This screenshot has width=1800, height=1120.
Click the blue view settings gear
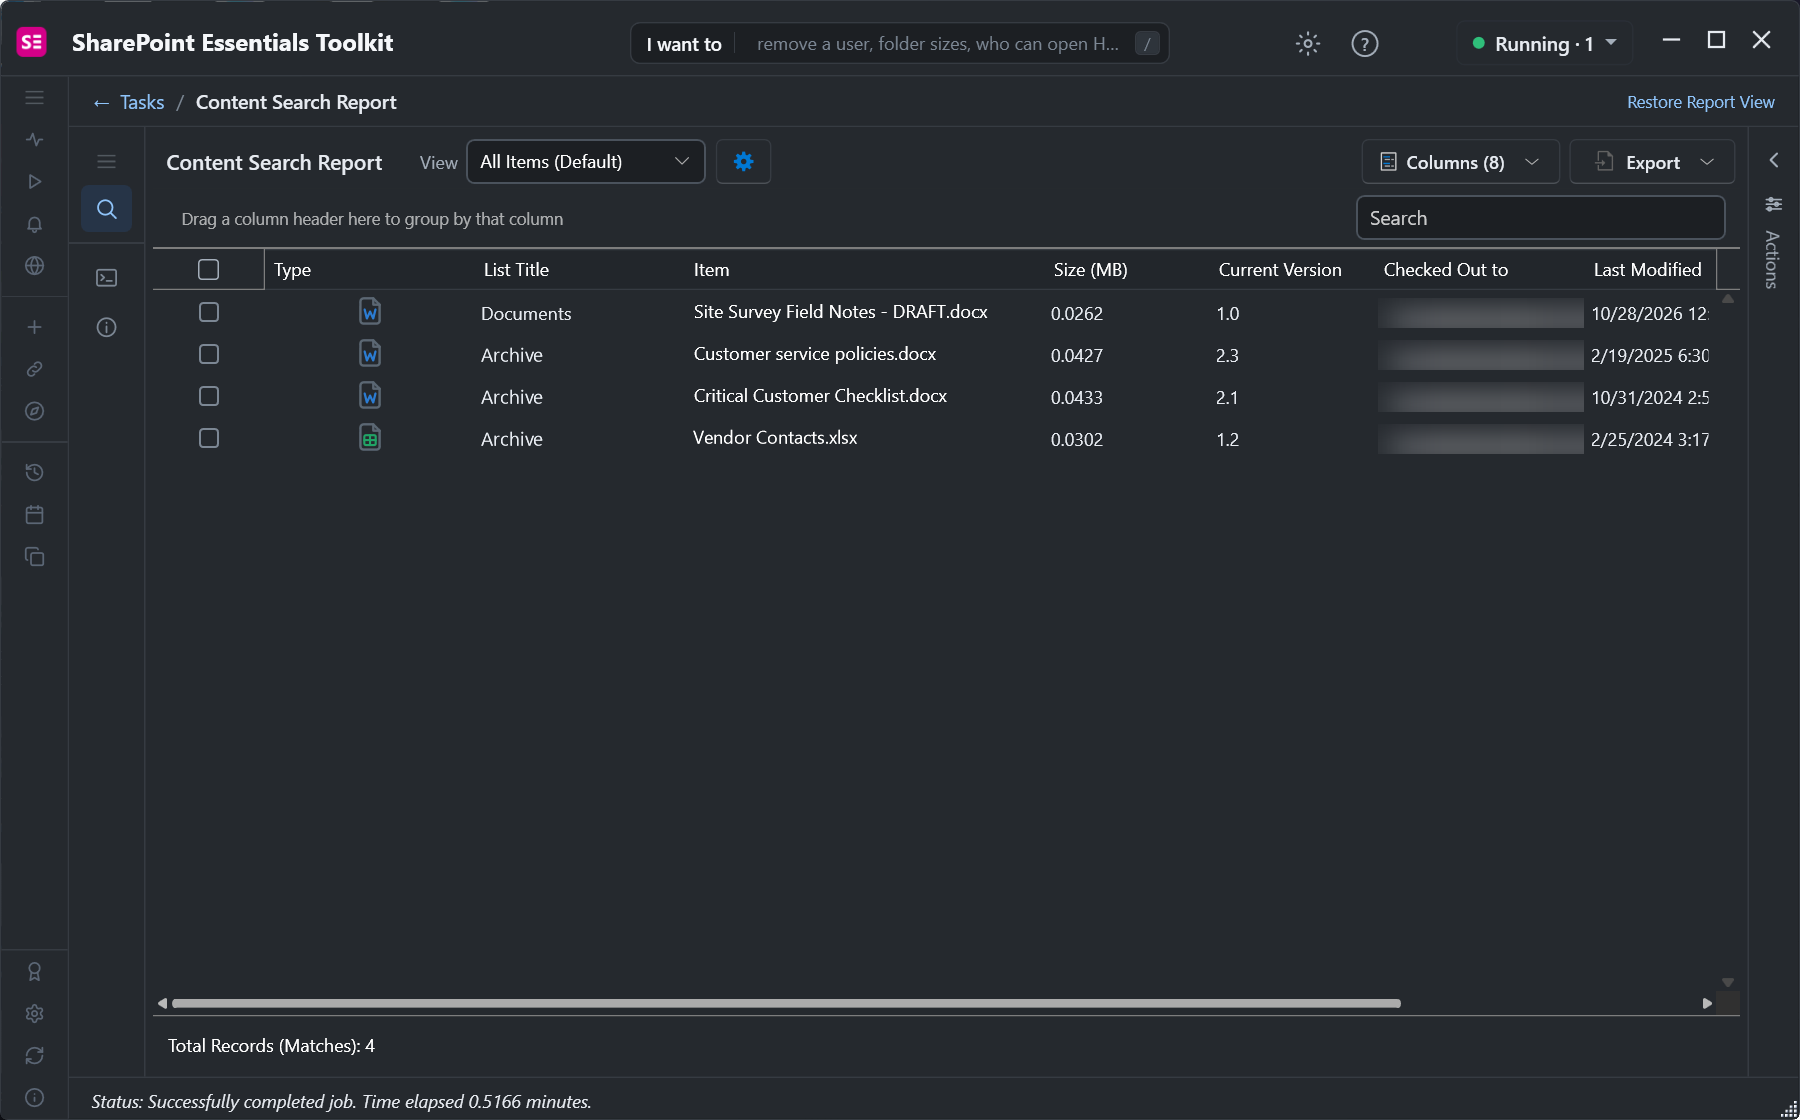(743, 161)
